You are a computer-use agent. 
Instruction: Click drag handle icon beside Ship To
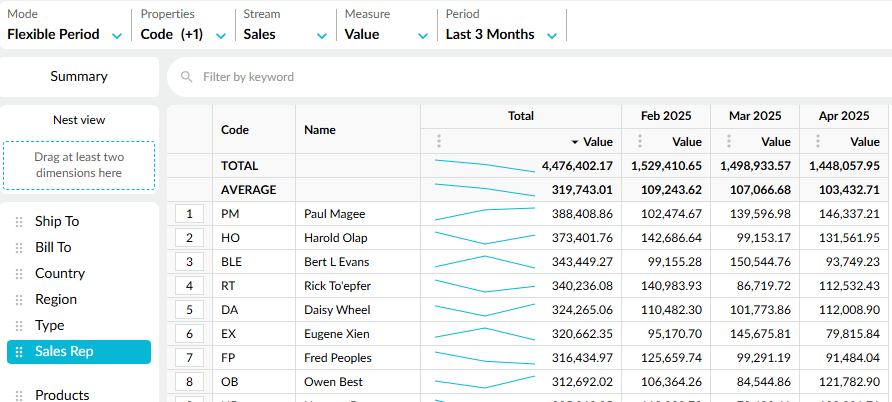19,222
